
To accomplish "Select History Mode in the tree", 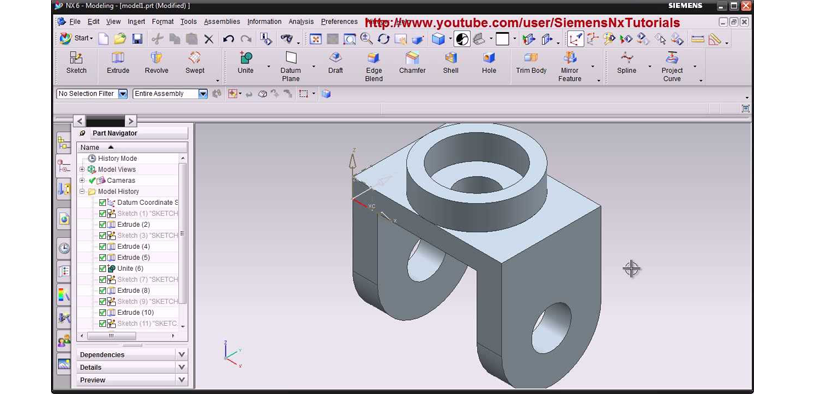I will (x=118, y=158).
